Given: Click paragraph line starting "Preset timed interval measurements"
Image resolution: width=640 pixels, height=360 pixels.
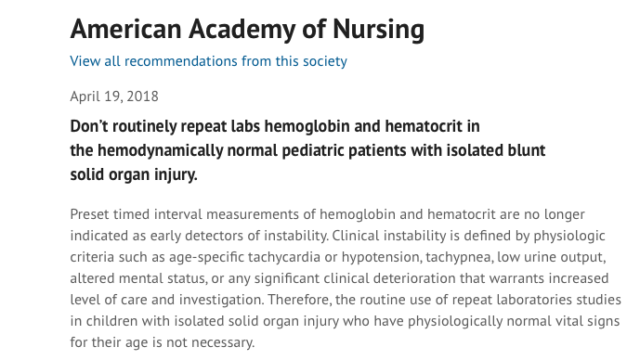Looking at the screenshot, I should 327,214.
